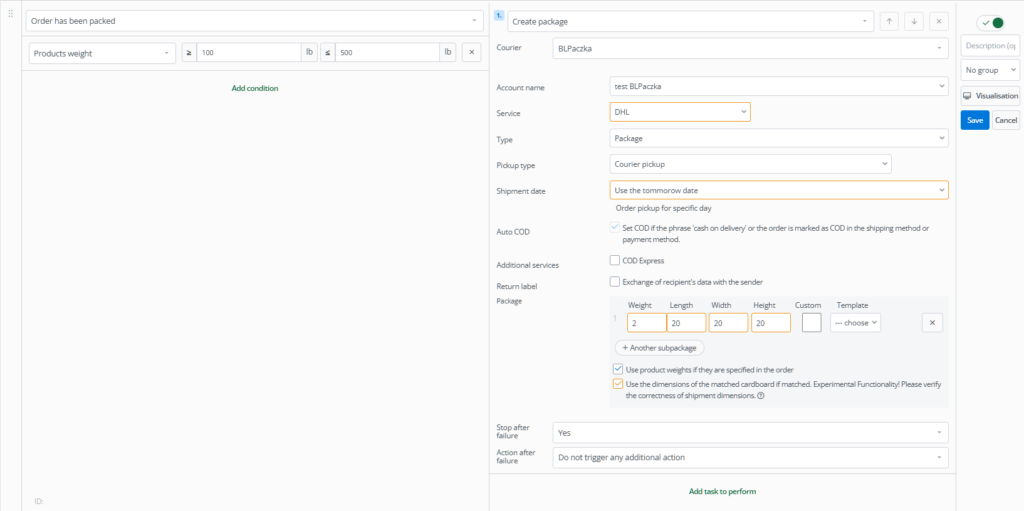Viewport: 1024px width, 511px height.
Task: Open Service dropdown showing DHL
Action: tap(680, 112)
